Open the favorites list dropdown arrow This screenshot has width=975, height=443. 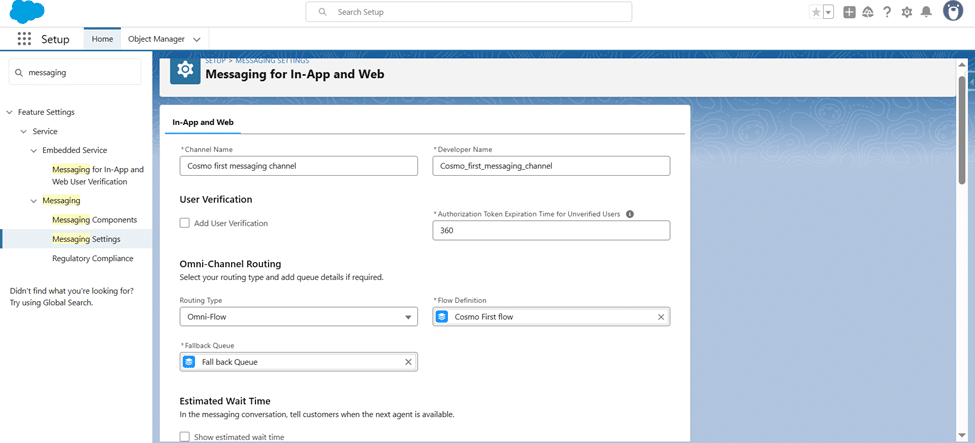click(x=828, y=12)
